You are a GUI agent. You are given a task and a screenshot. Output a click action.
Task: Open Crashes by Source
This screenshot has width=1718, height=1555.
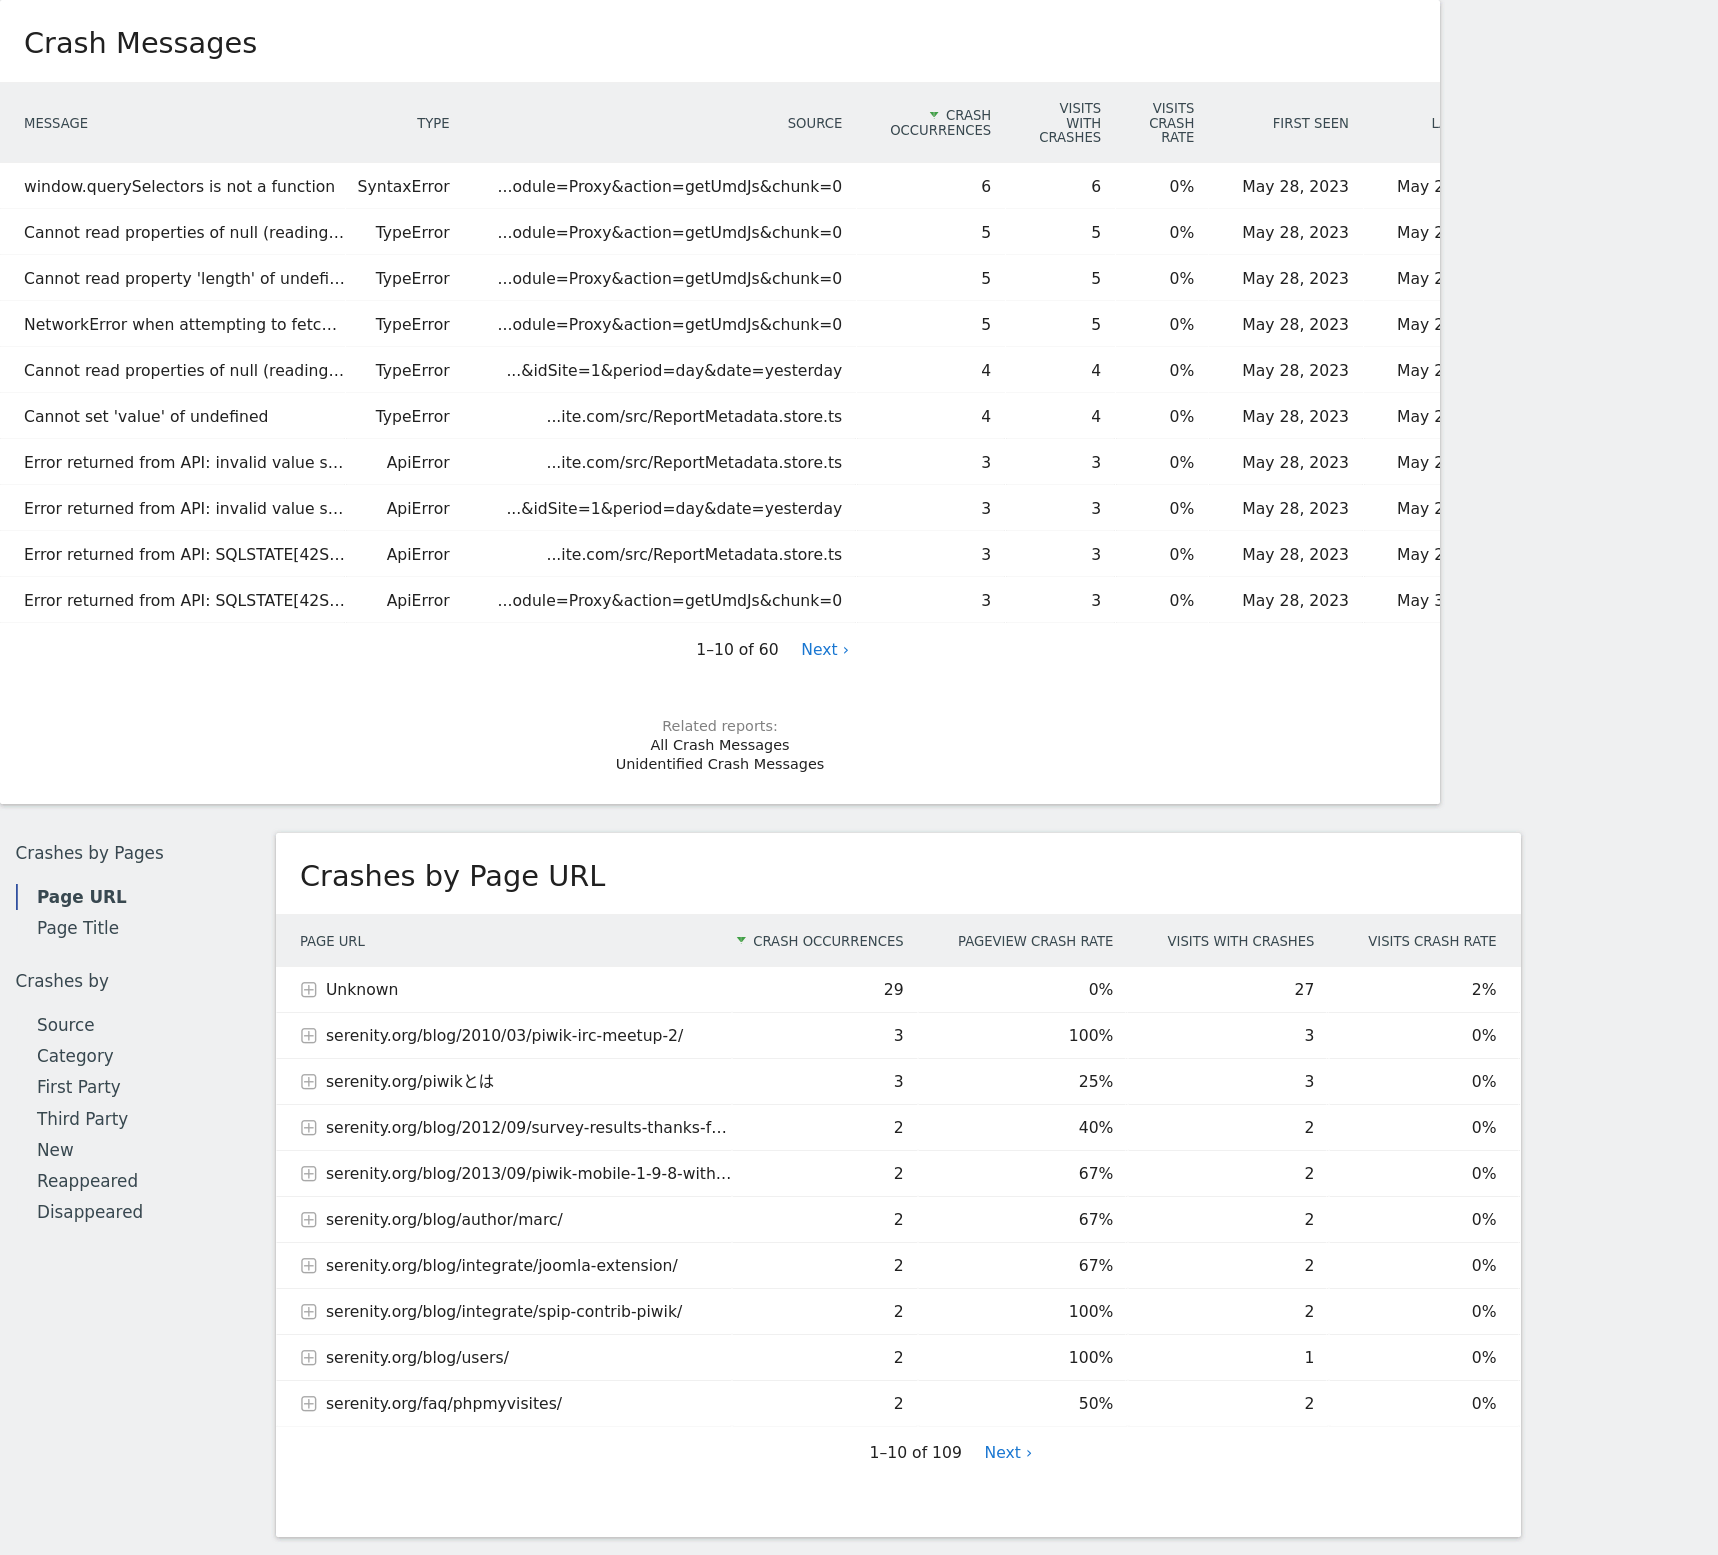pyautogui.click(x=66, y=1025)
